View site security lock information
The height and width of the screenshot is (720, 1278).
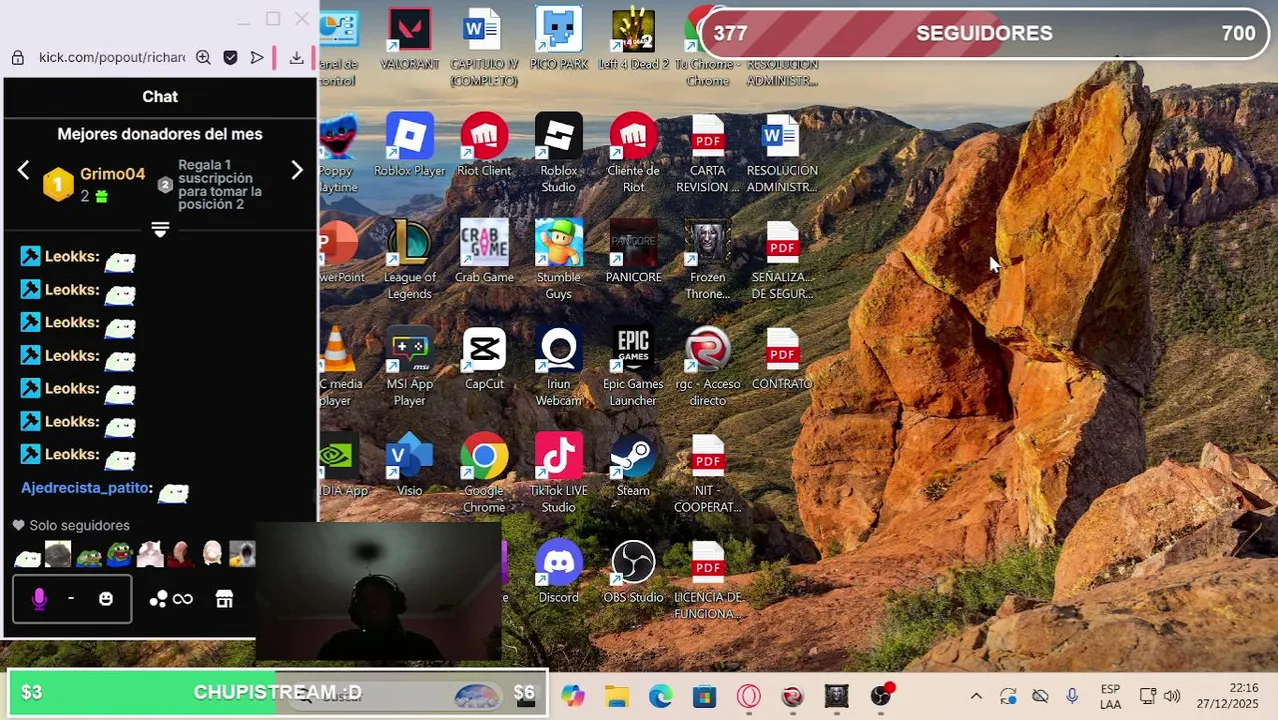tap(17, 57)
